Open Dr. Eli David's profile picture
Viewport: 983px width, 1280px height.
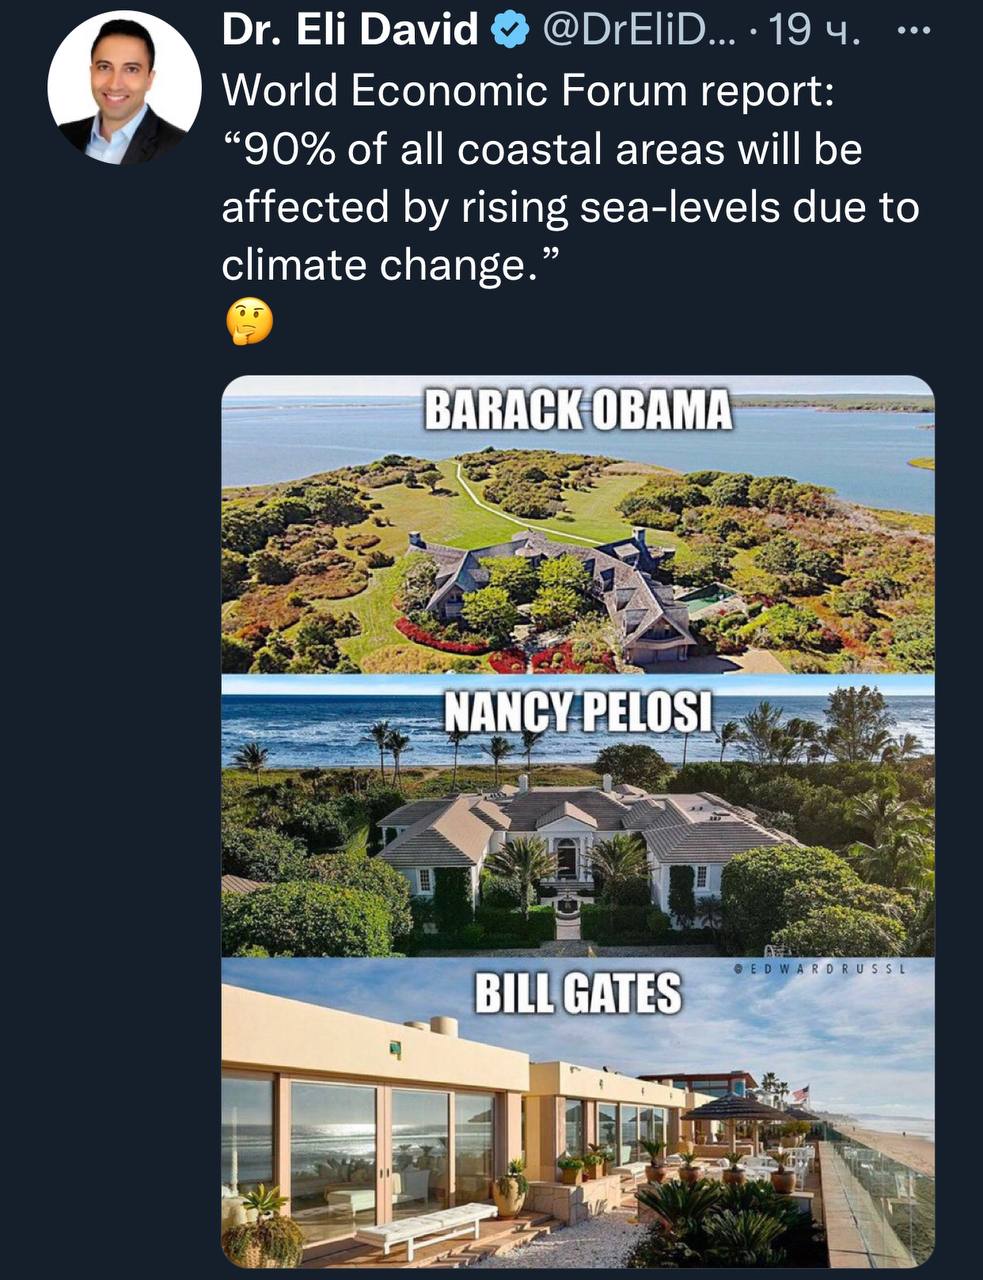point(123,88)
